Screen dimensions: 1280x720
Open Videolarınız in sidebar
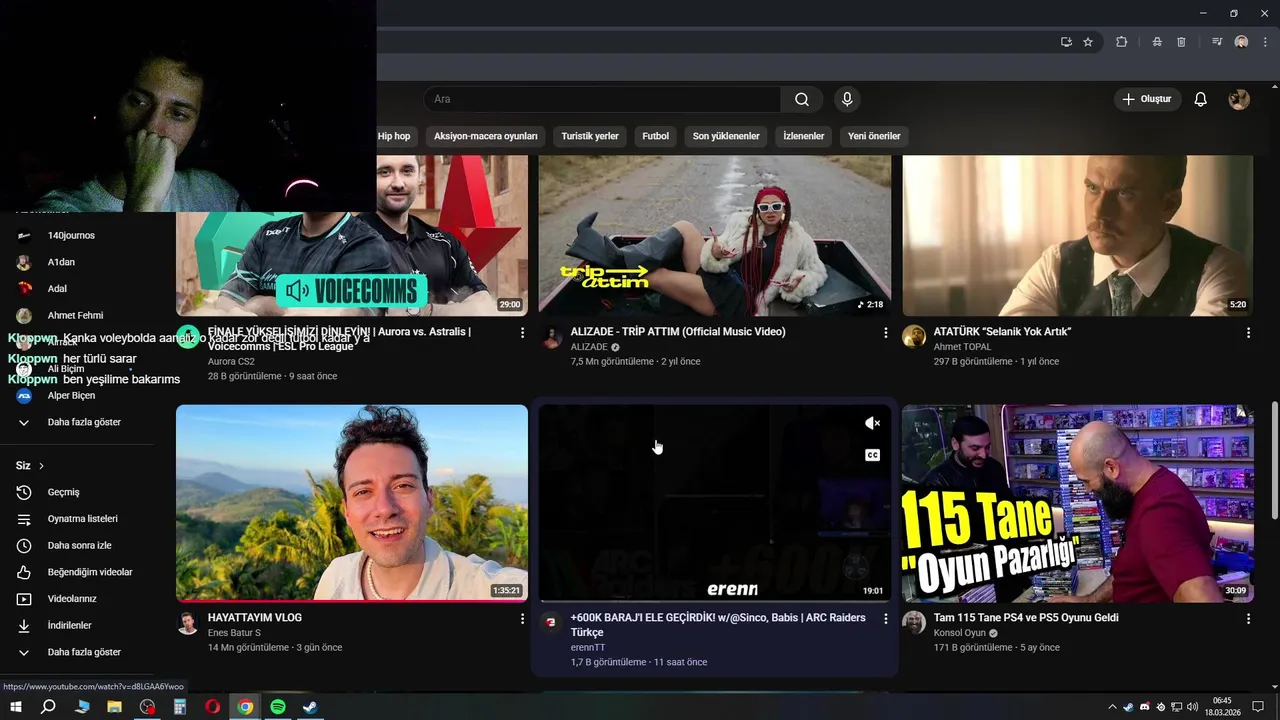click(x=72, y=599)
